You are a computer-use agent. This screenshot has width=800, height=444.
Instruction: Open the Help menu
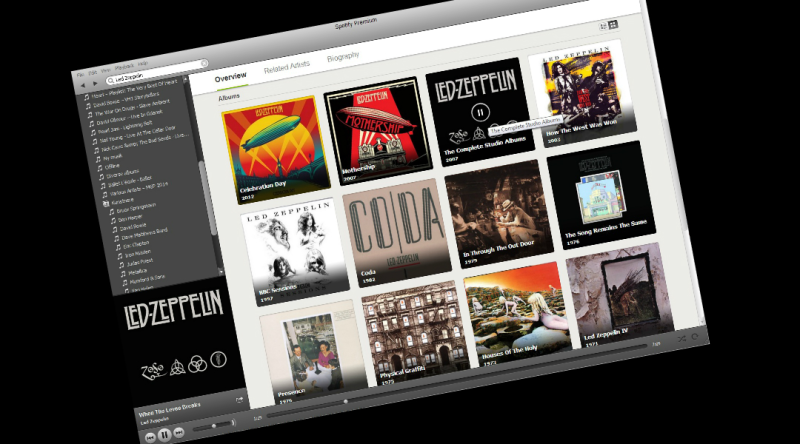click(143, 64)
